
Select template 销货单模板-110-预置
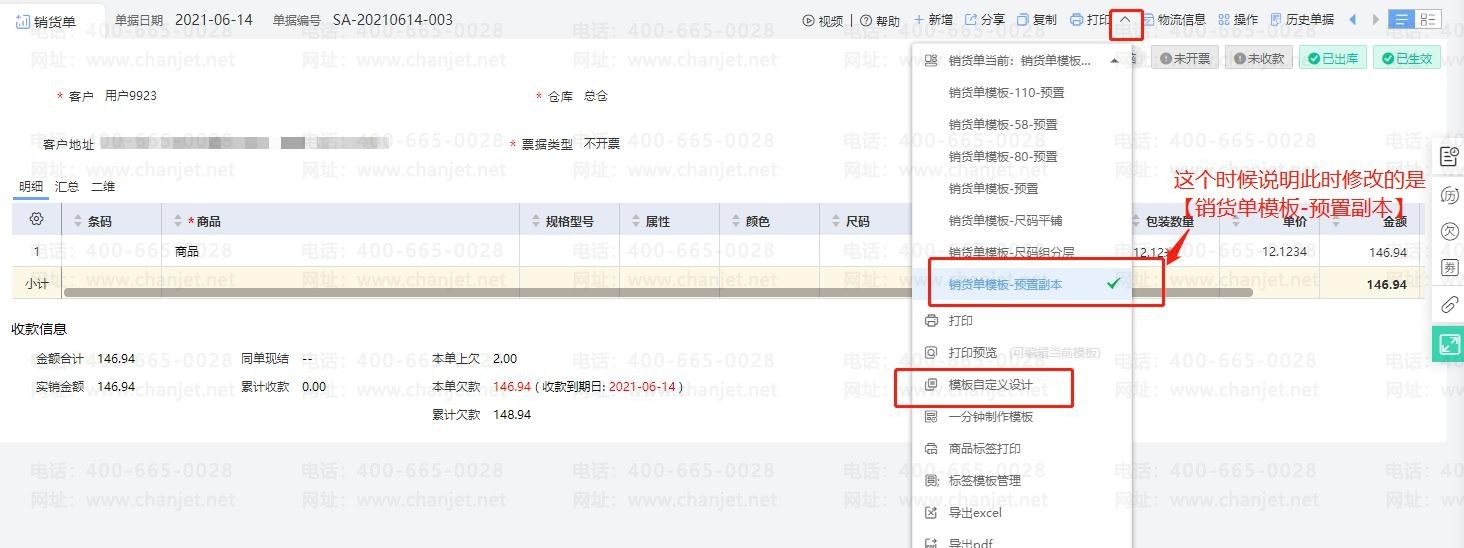pyautogui.click(x=1006, y=93)
